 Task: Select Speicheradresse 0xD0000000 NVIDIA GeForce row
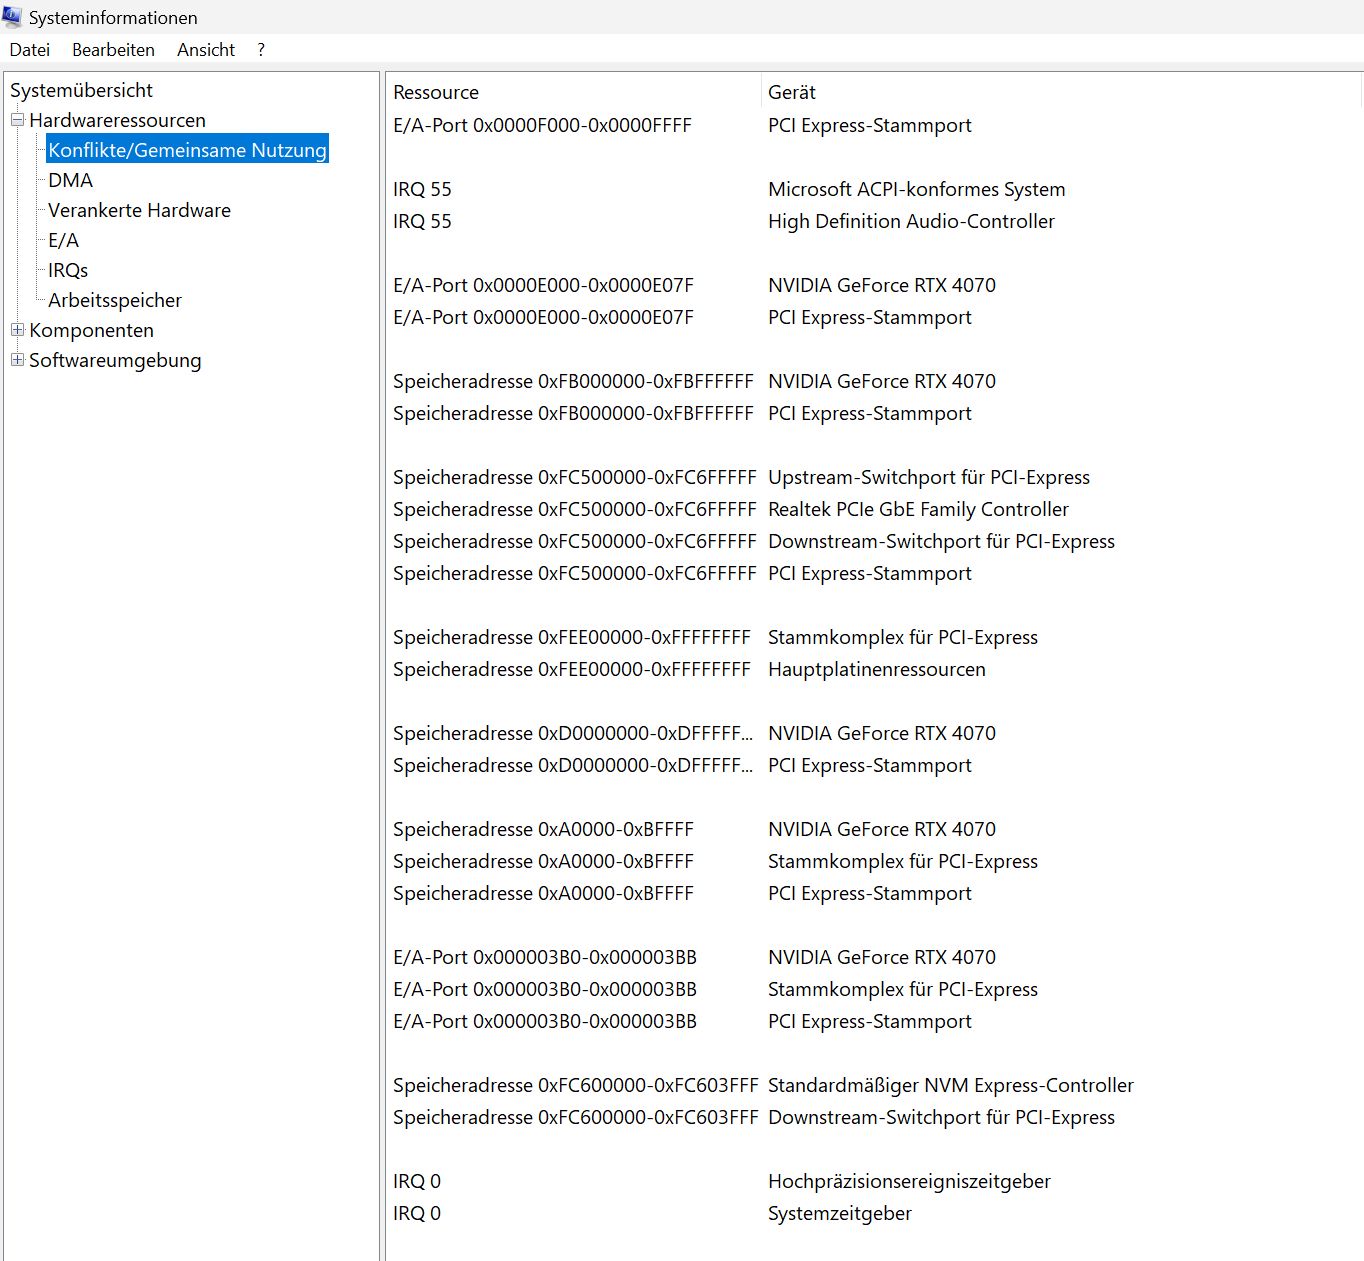click(875, 733)
